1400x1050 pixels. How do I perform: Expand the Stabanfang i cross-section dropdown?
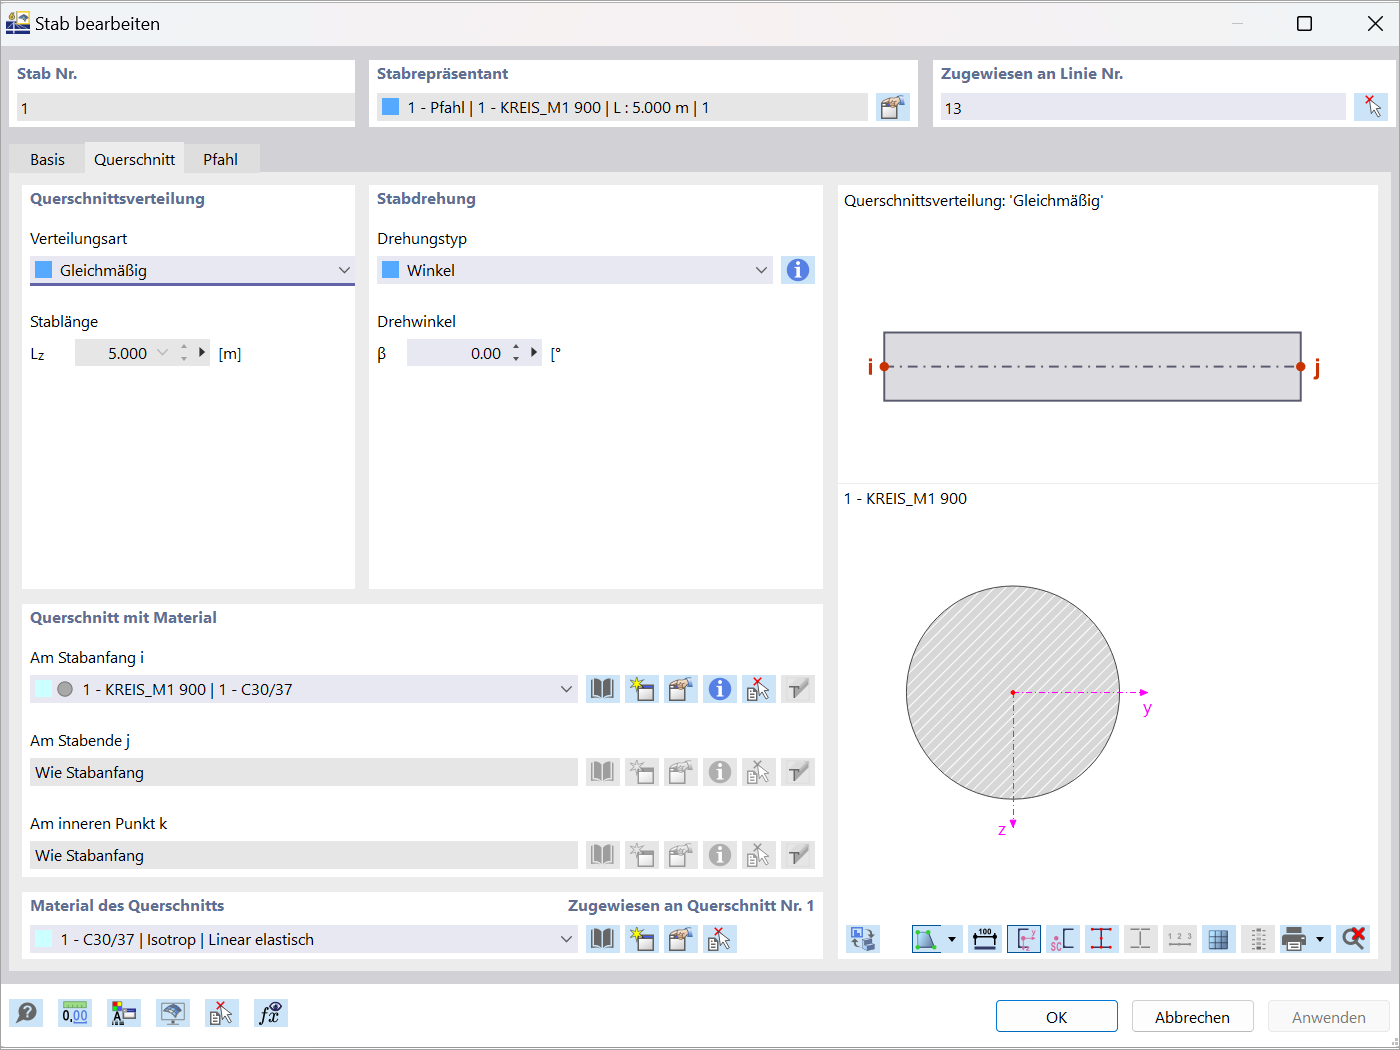pyautogui.click(x=566, y=689)
